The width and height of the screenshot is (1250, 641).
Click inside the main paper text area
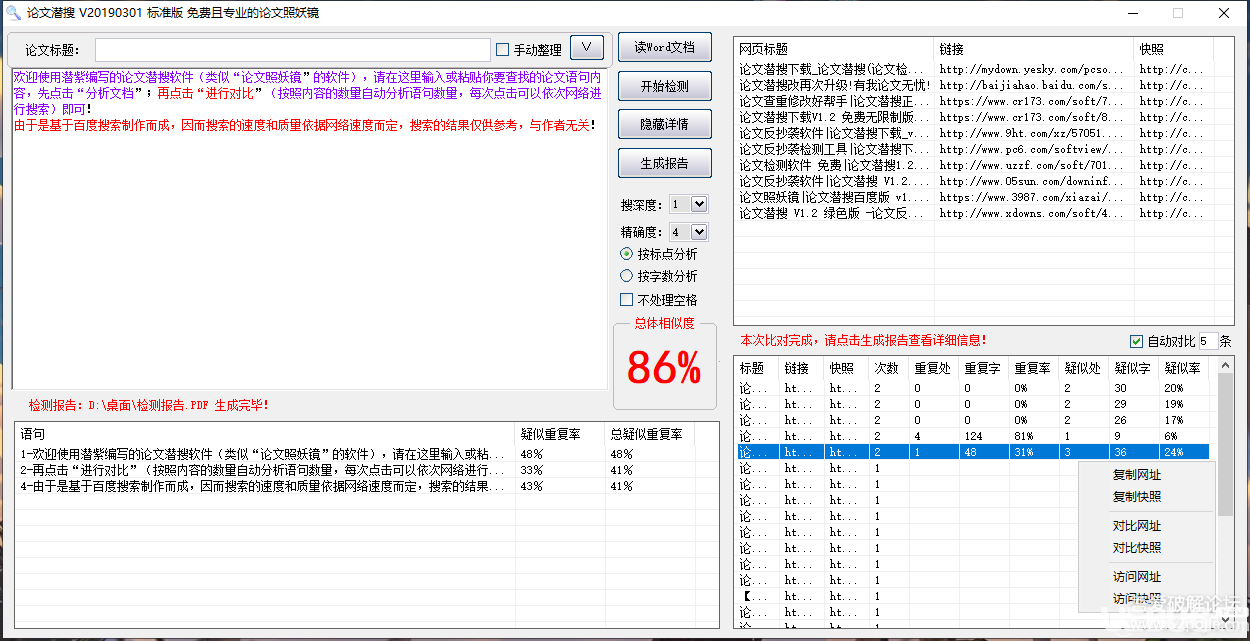coord(309,227)
